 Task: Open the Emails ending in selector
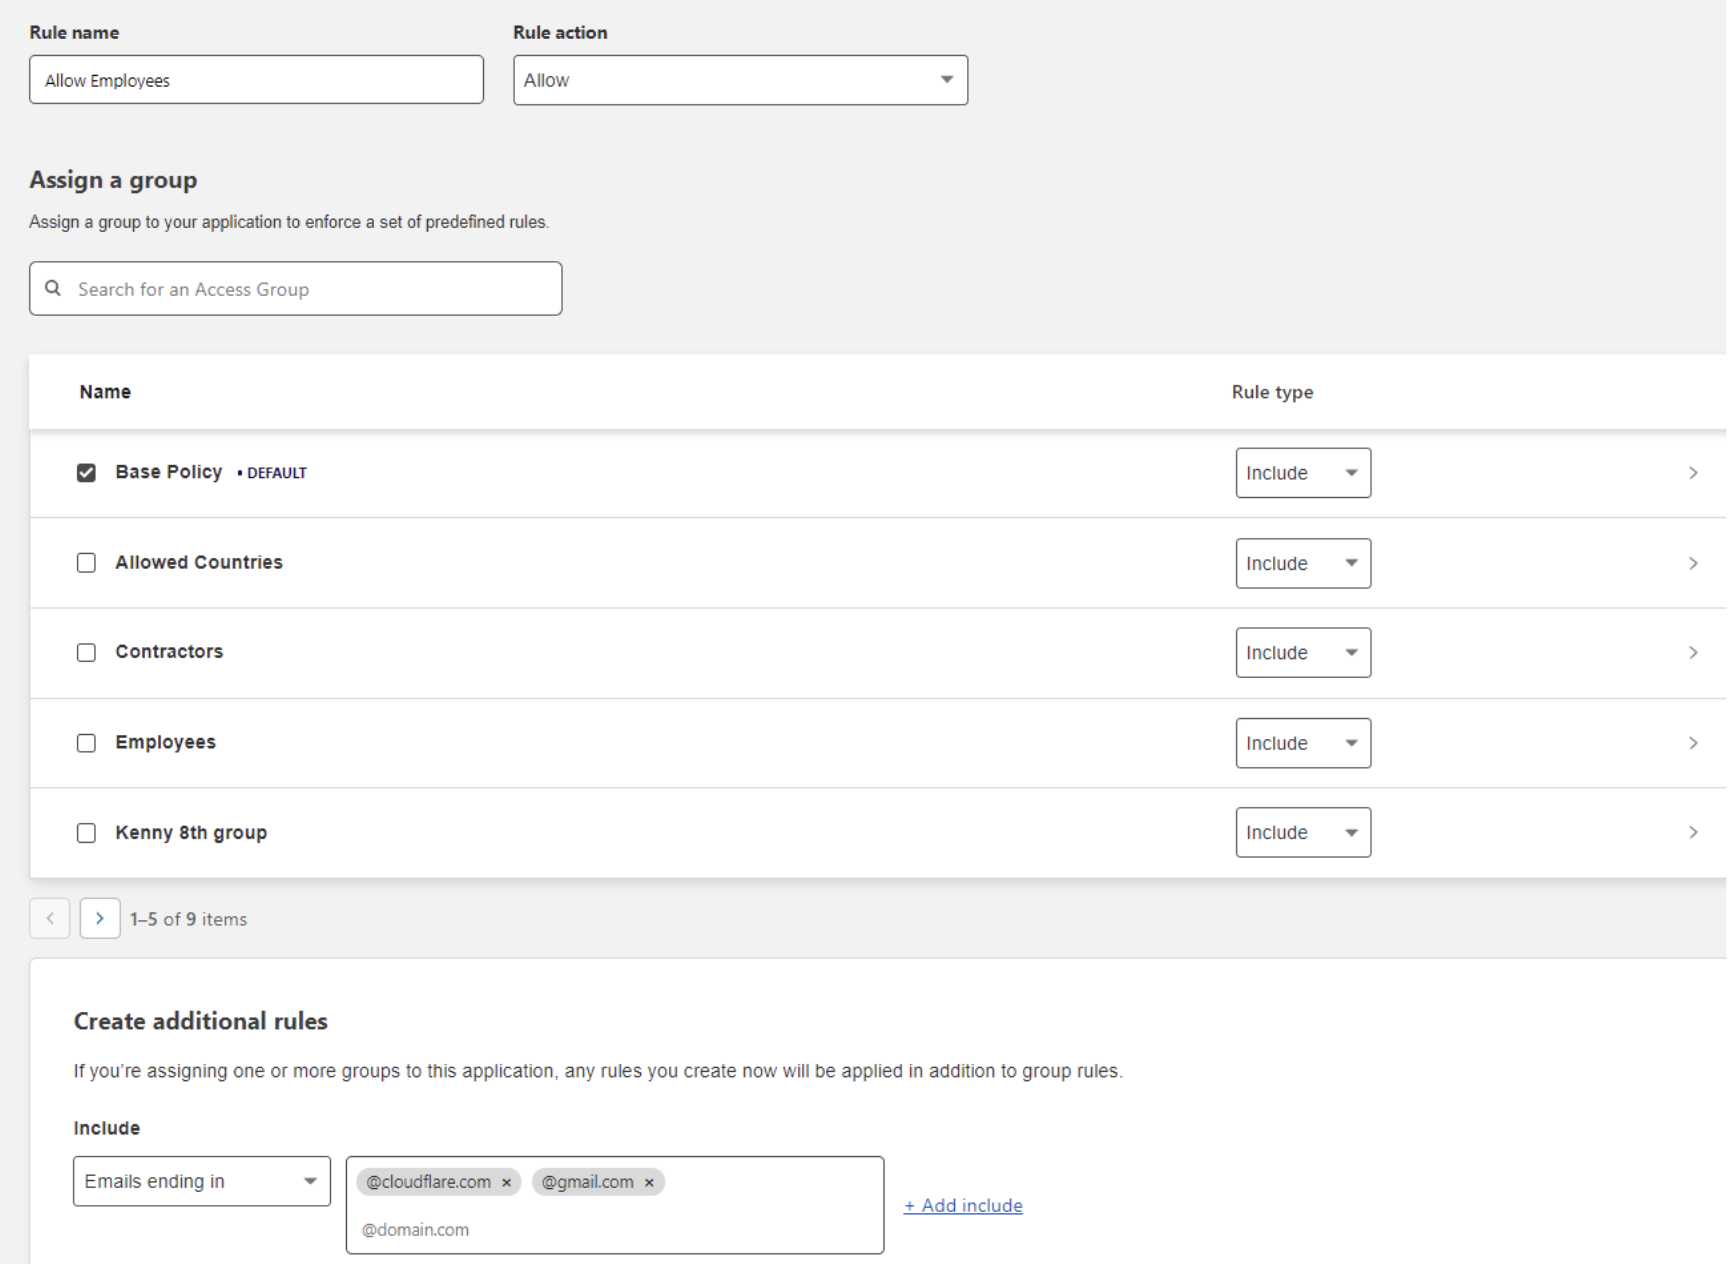point(201,1181)
